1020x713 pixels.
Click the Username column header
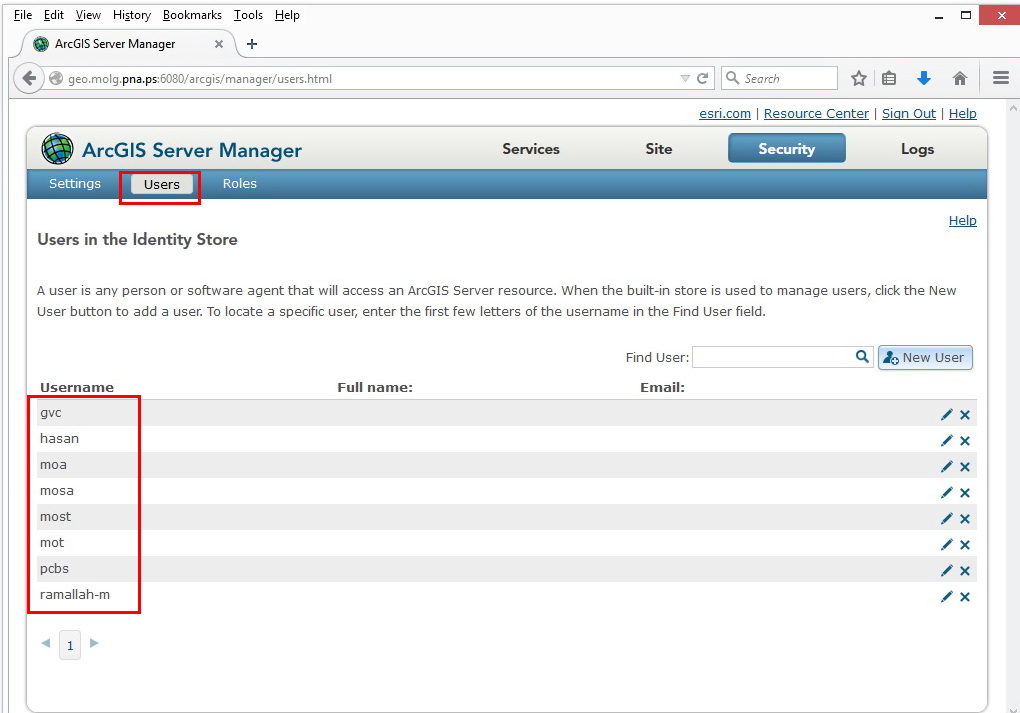coord(77,387)
